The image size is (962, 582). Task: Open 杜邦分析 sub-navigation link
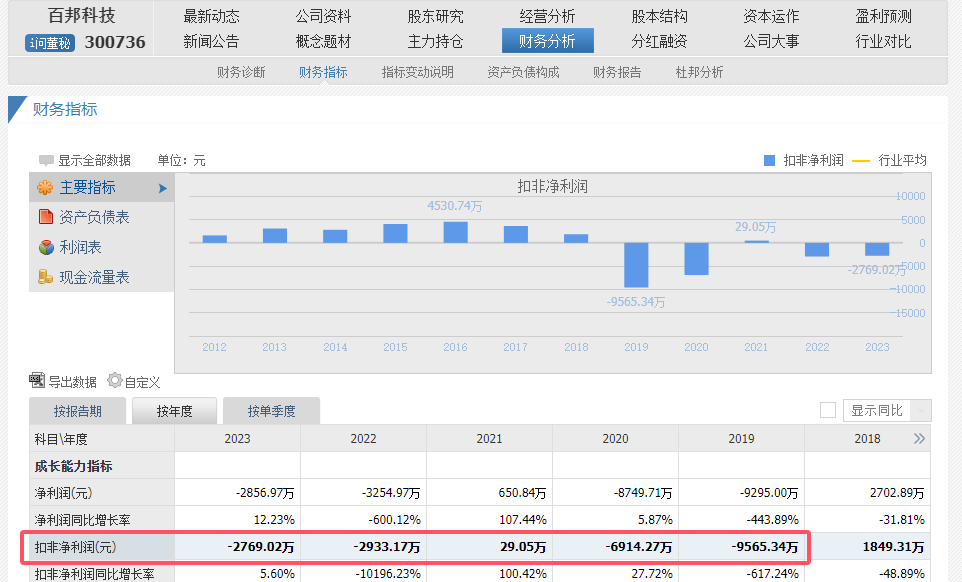pos(699,72)
